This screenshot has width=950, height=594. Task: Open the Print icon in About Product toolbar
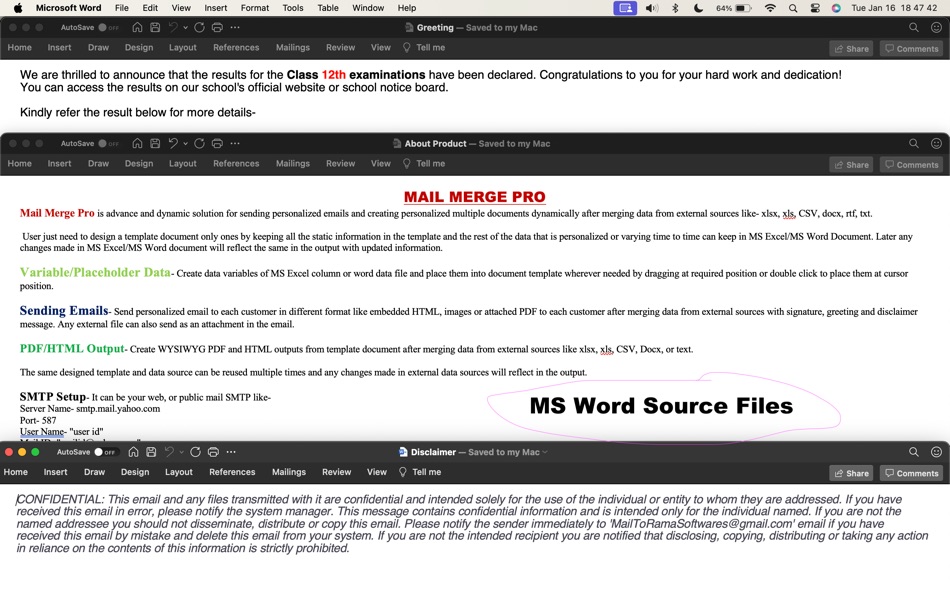coord(217,144)
